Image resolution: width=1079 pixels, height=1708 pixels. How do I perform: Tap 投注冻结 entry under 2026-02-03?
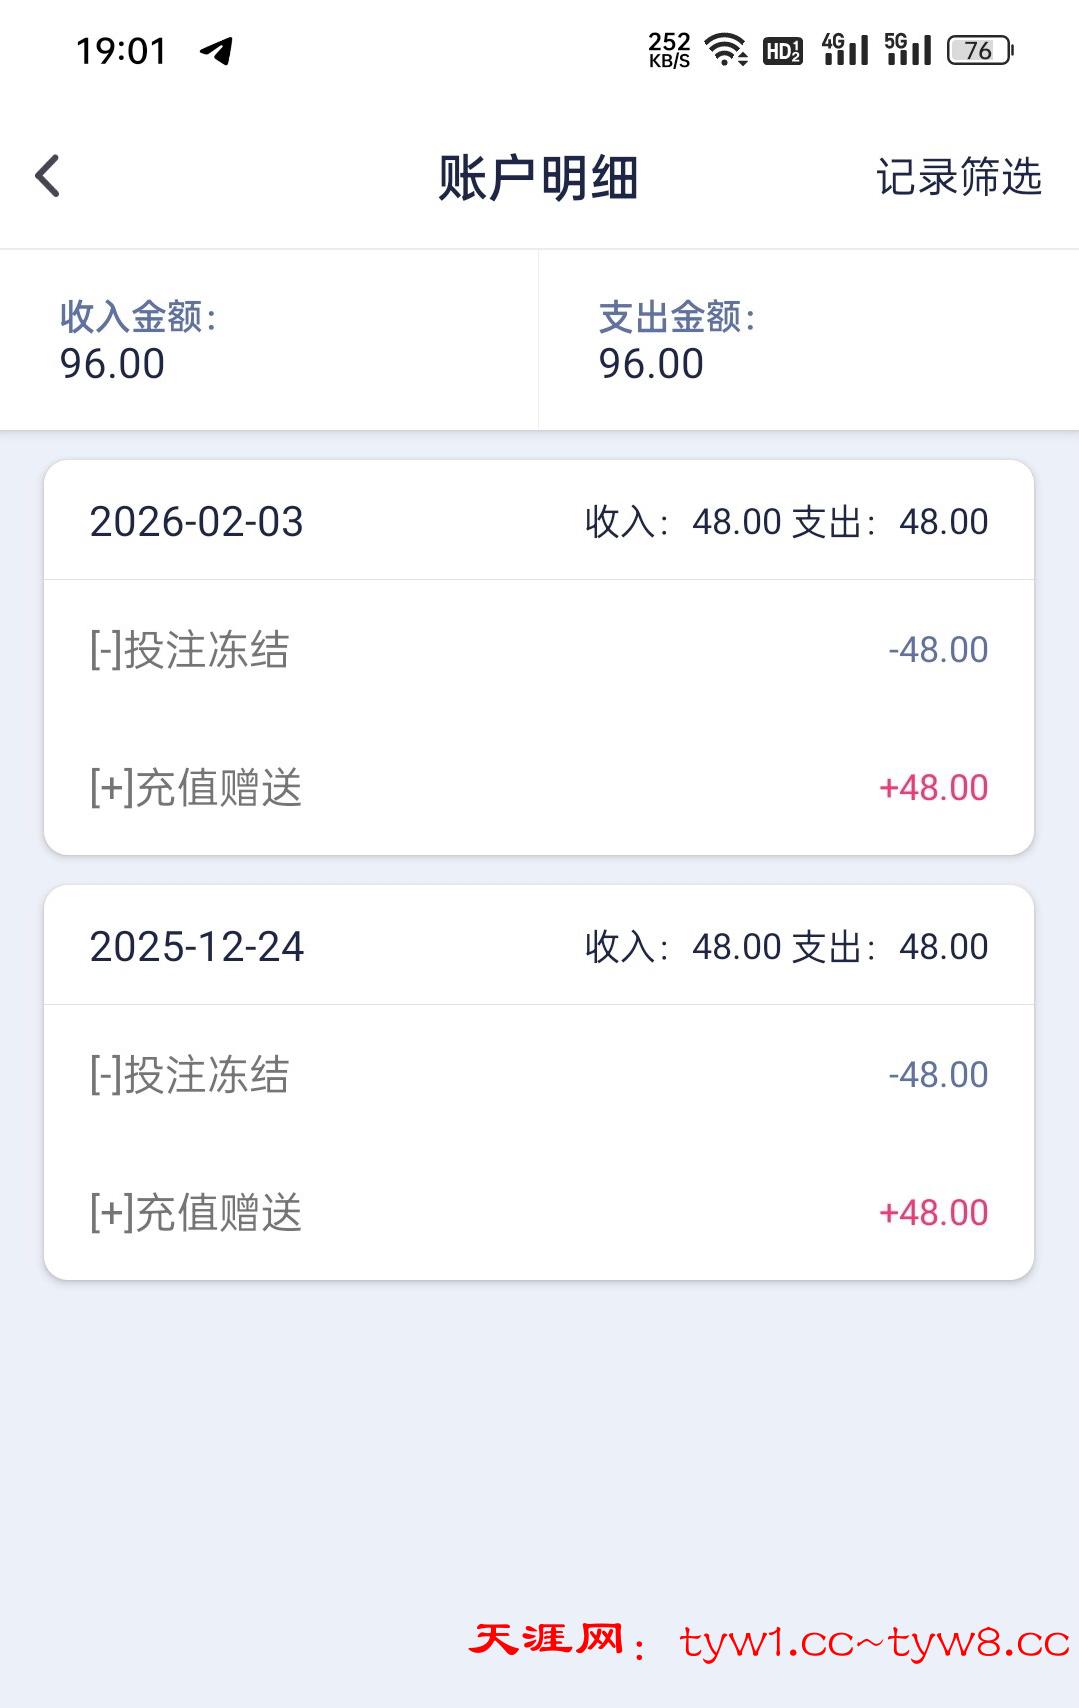[x=538, y=650]
